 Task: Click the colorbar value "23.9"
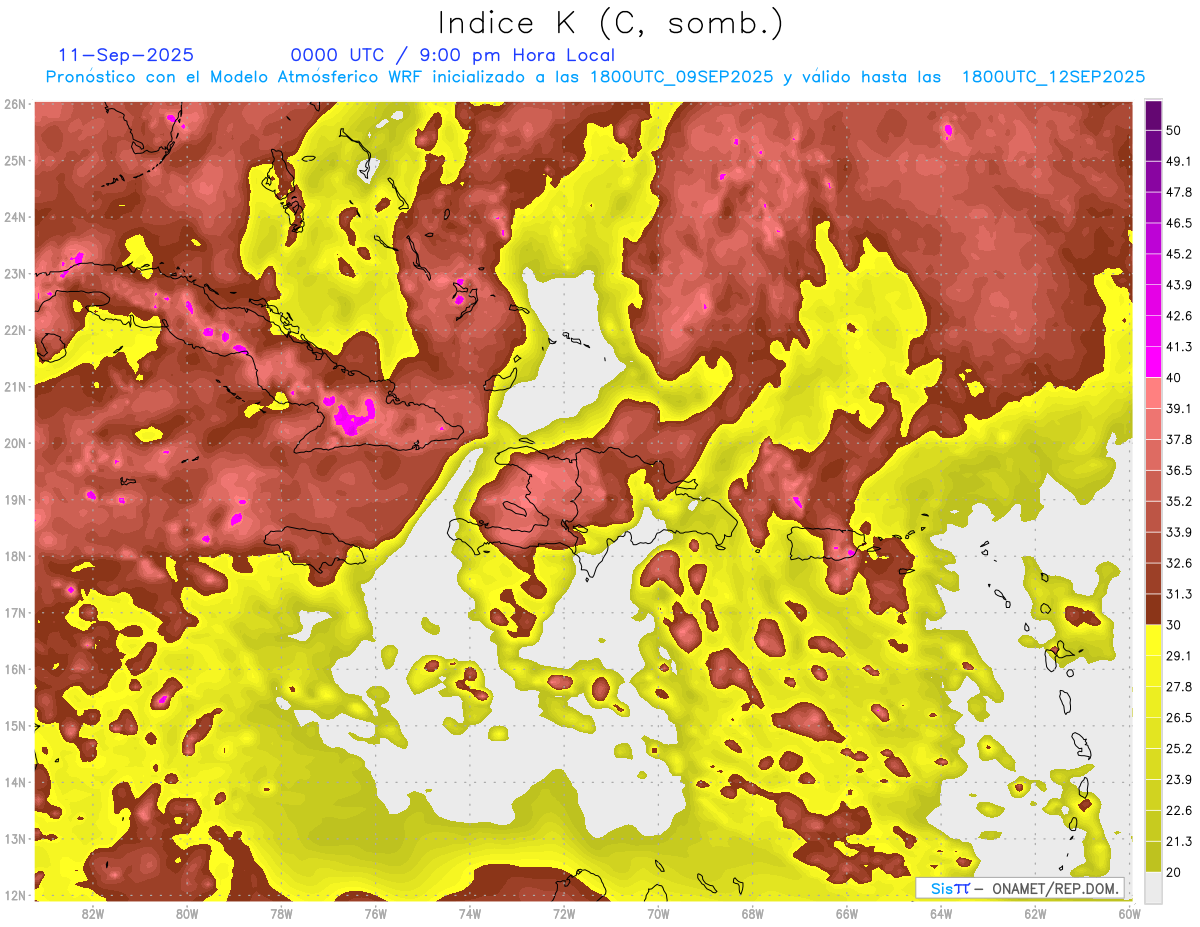(1178, 779)
